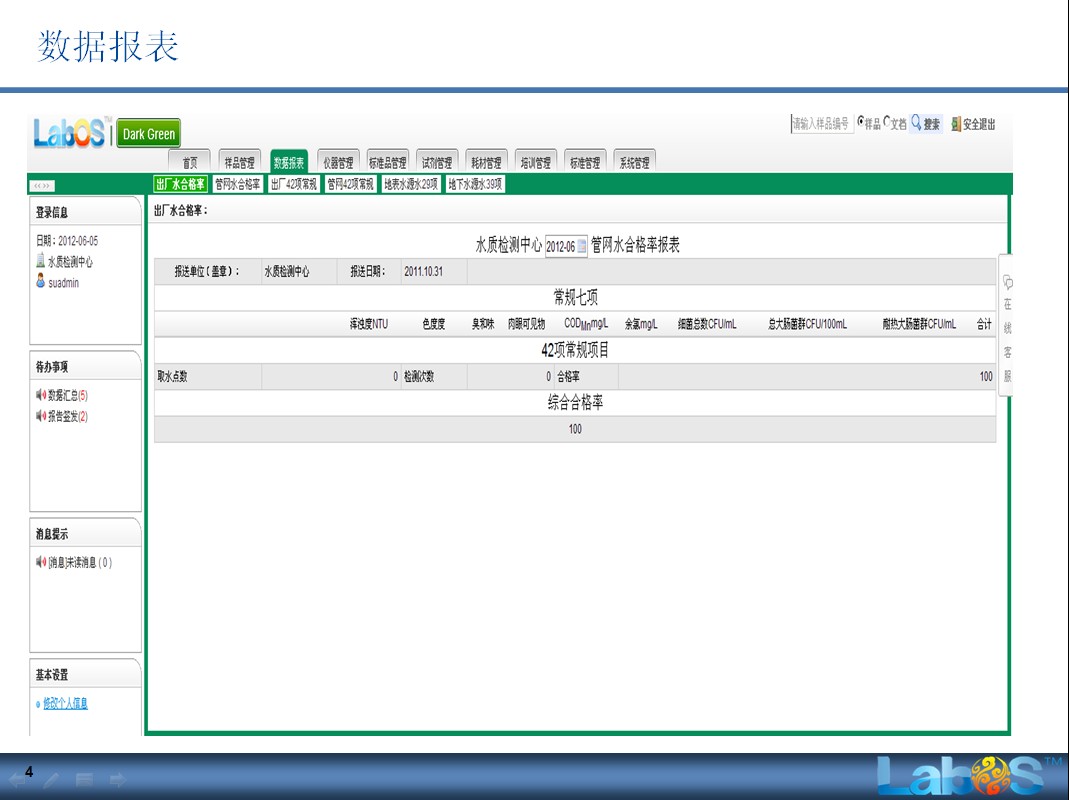Open the 管网水合格率 sub-tab
This screenshot has height=800, width=1069.
(237, 184)
